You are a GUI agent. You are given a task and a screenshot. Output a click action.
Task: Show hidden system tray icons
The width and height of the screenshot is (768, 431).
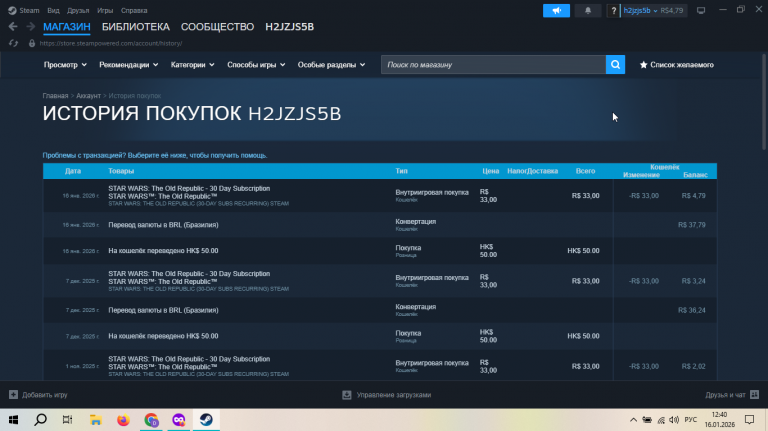633,420
